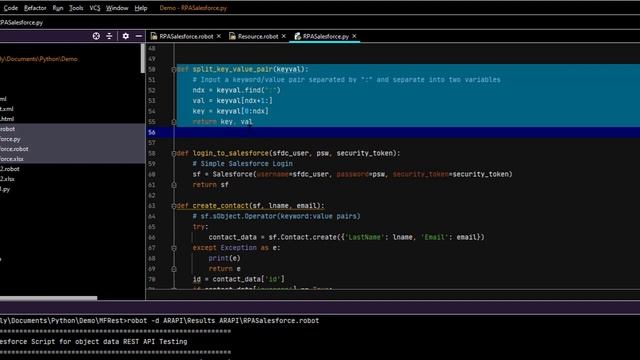Viewport: 640px width, 360px height.
Task: Click on 'split_key_value_pair' function name
Action: 233,69
